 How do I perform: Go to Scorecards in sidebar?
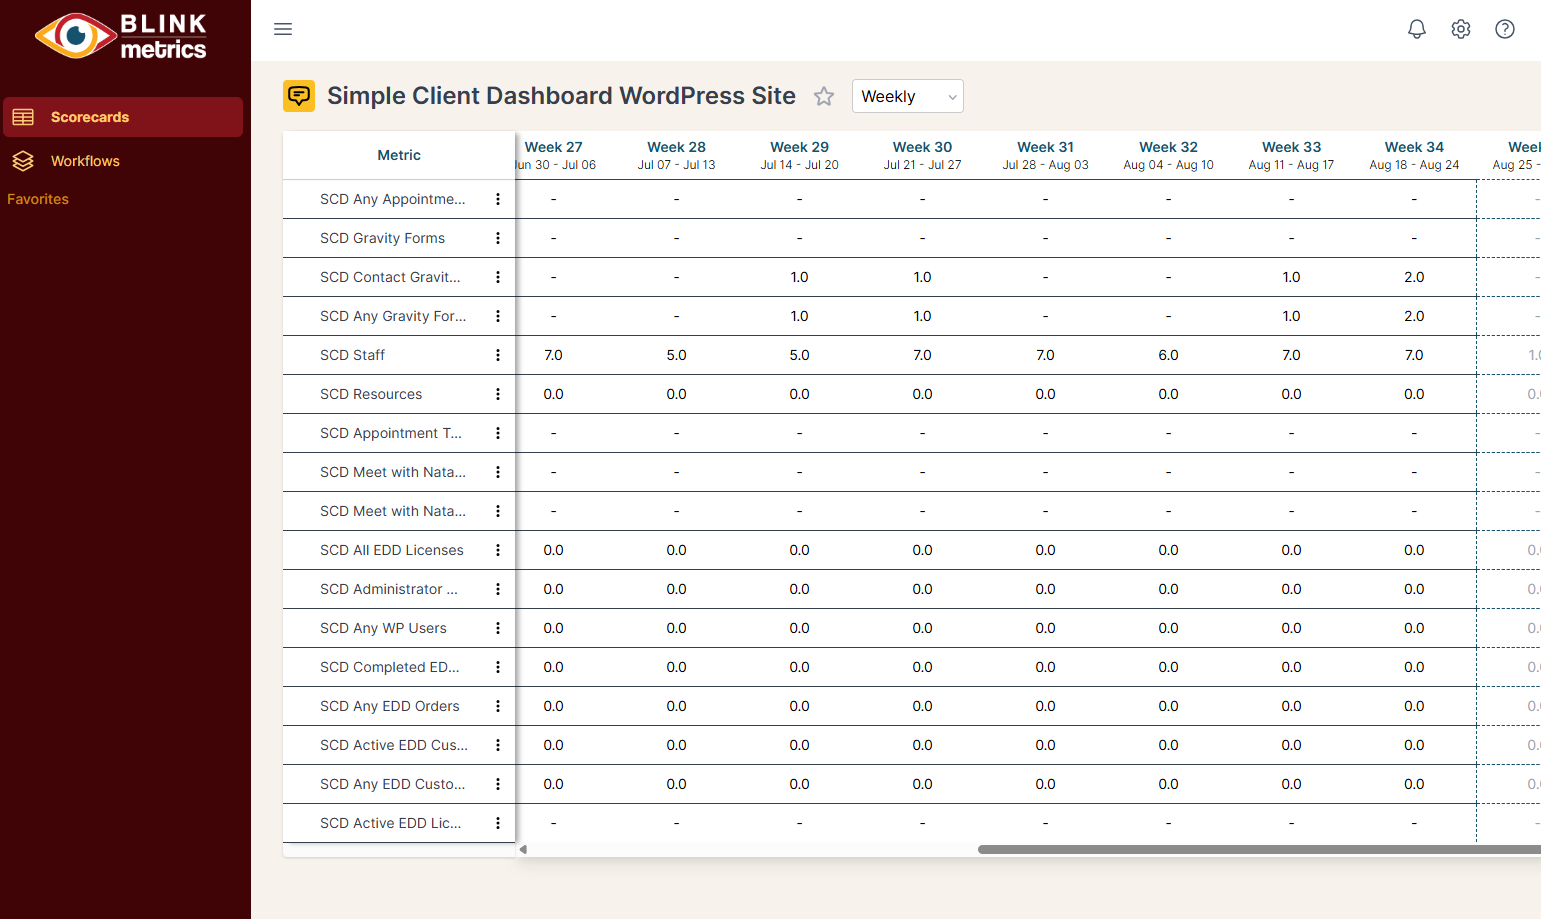pyautogui.click(x=90, y=117)
